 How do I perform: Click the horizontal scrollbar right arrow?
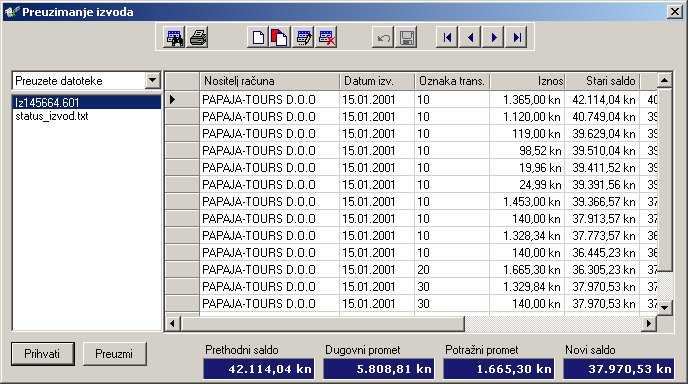point(648,324)
